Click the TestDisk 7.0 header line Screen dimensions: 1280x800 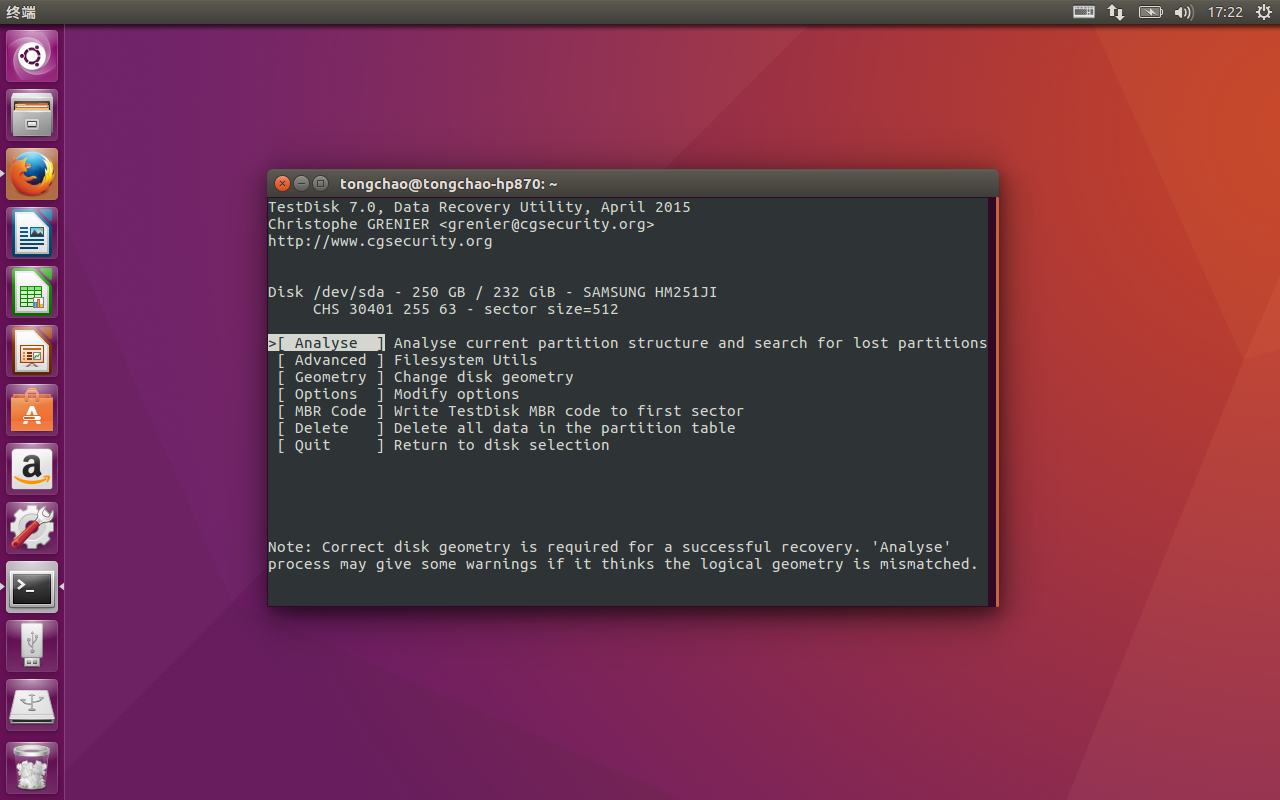pos(479,207)
